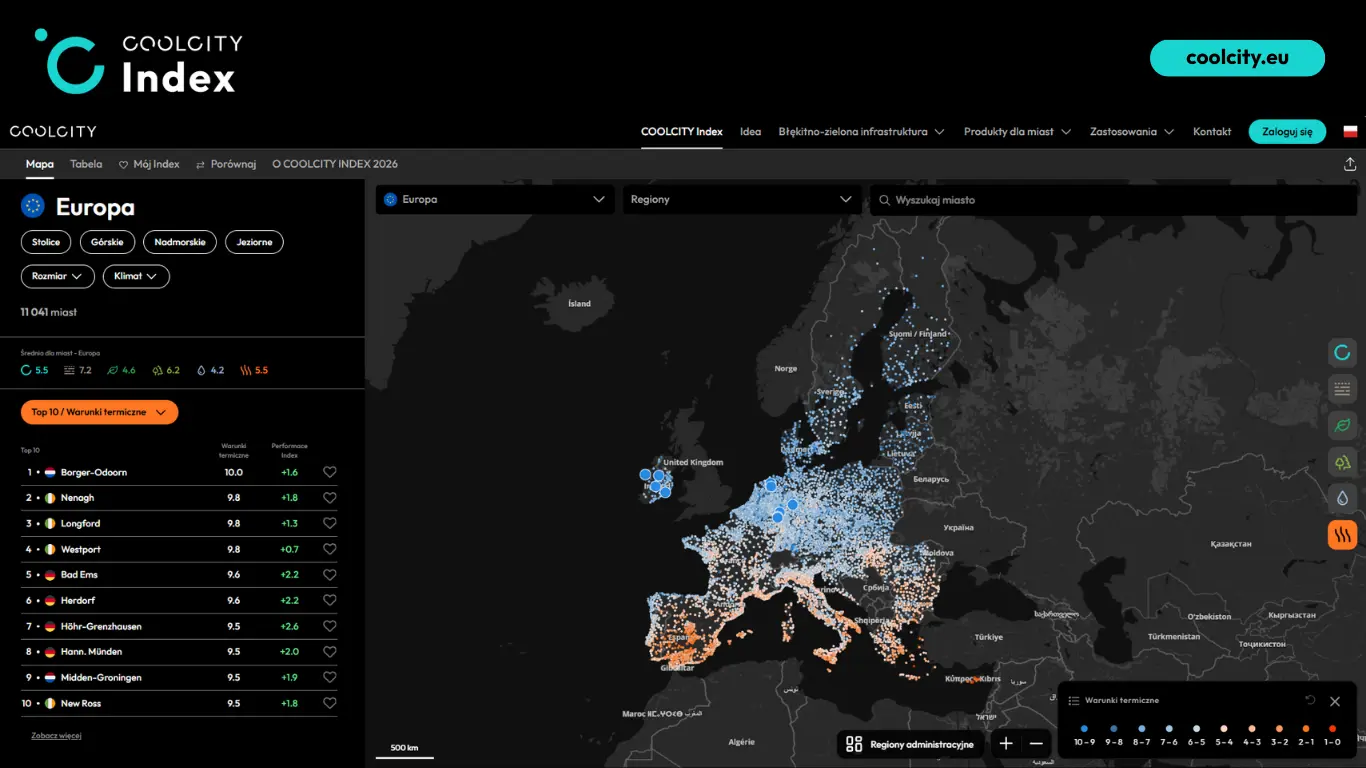Click the 6–5 legend color dot
The image size is (1366, 768).
[x=1196, y=728]
